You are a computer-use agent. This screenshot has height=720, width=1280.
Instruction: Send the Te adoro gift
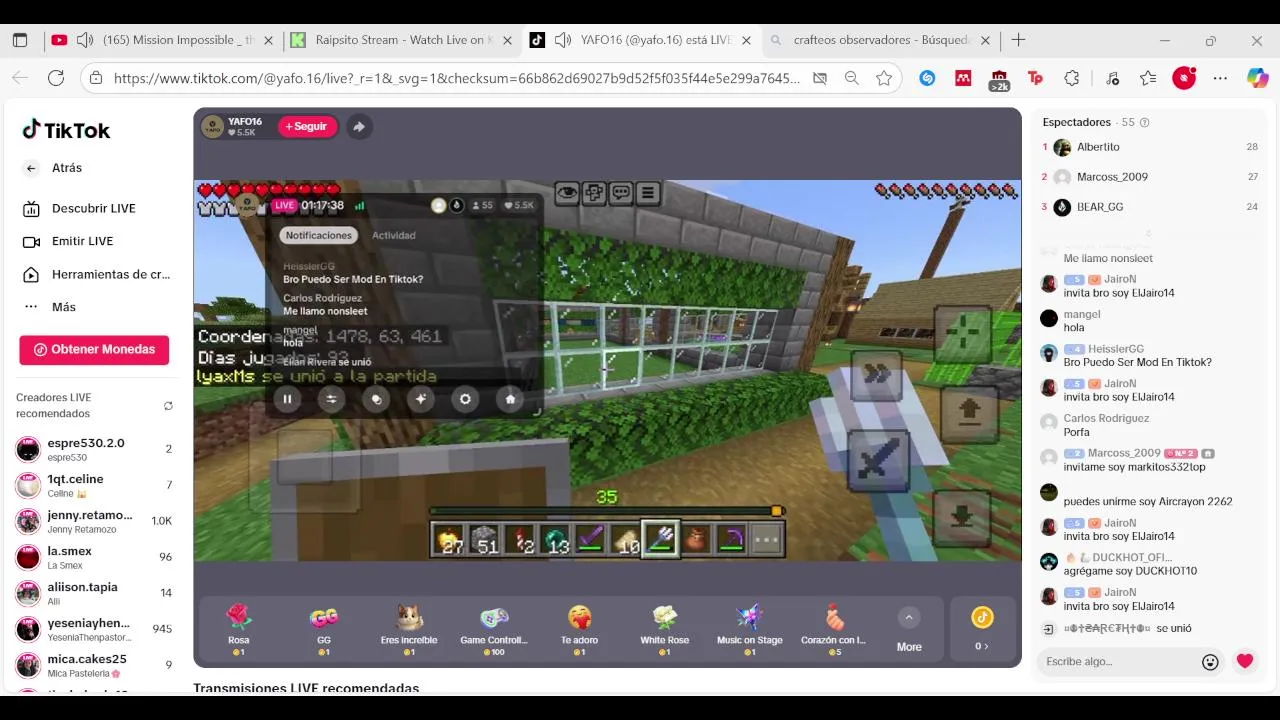(579, 630)
